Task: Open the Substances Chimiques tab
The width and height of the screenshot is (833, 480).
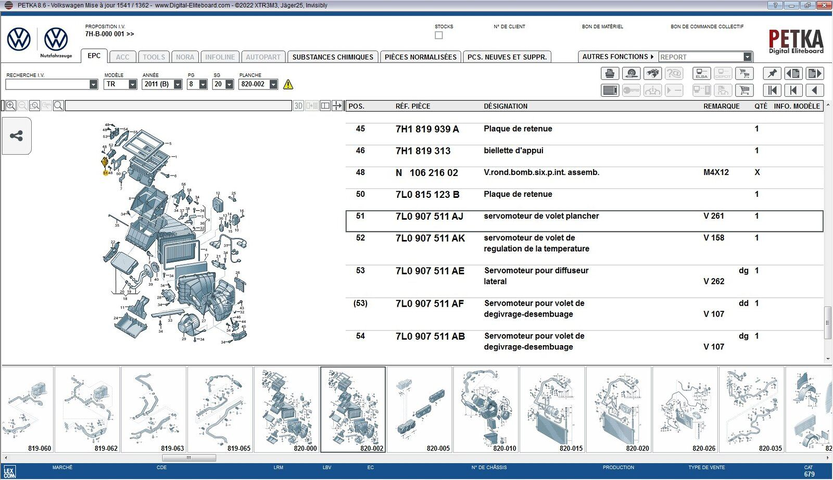Action: (x=333, y=57)
